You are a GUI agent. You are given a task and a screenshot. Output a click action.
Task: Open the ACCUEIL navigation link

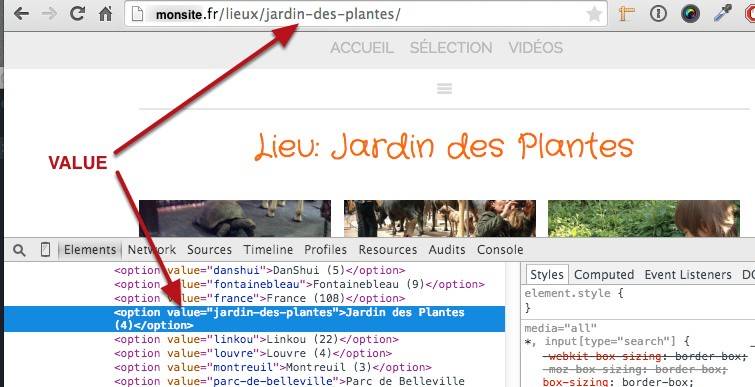pyautogui.click(x=362, y=48)
